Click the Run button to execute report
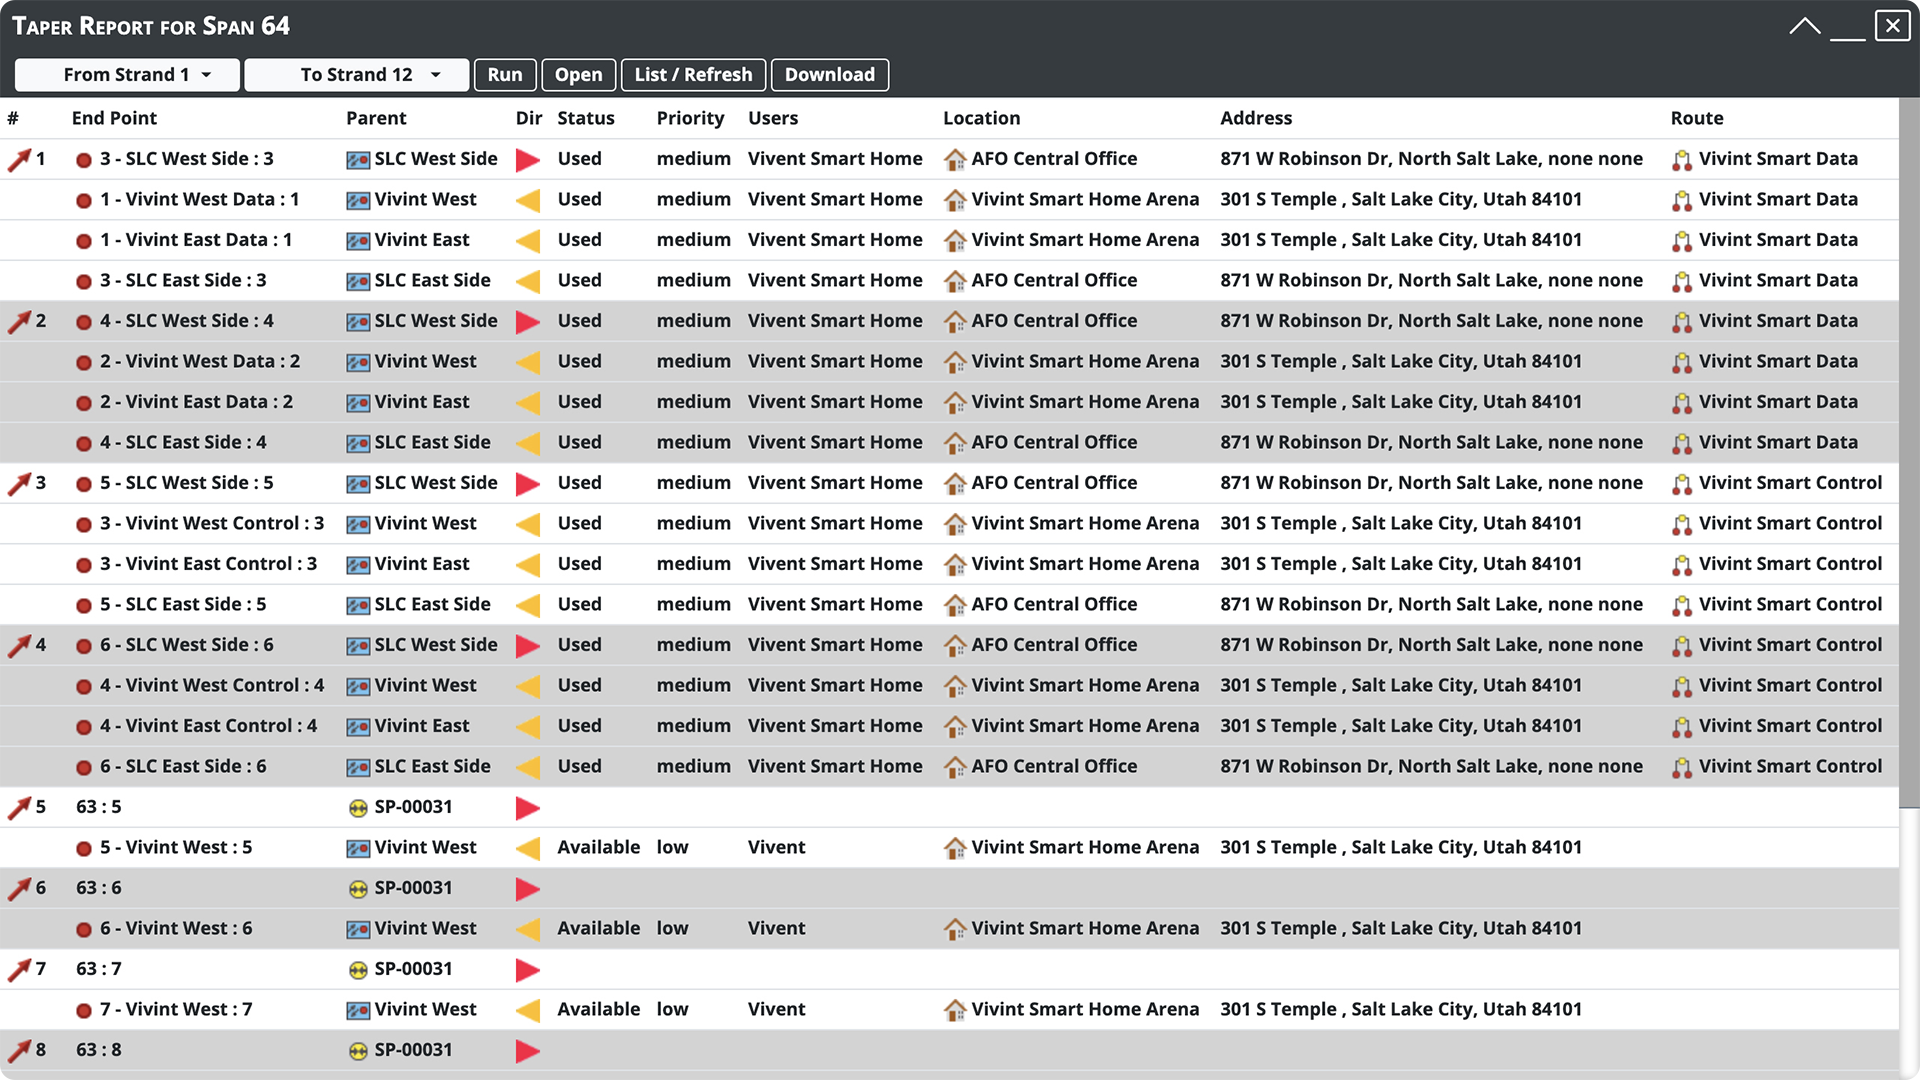 click(x=504, y=74)
